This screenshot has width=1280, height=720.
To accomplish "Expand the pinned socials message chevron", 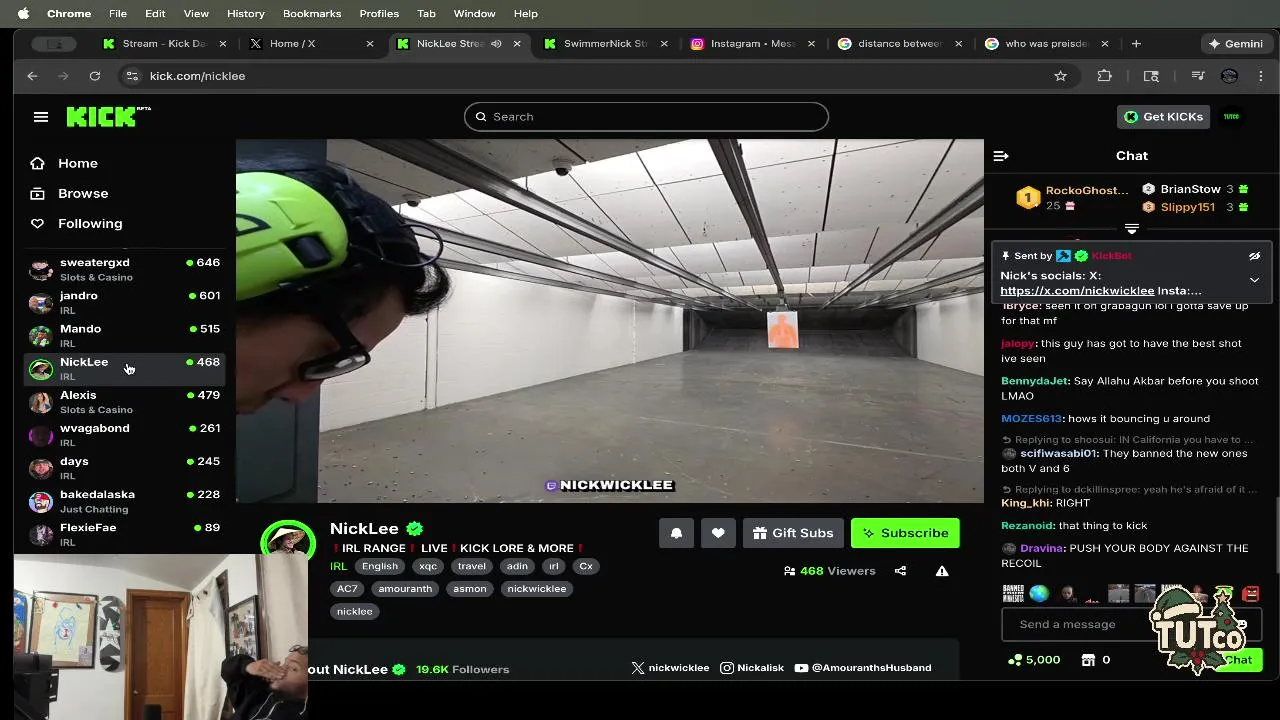I will click(1254, 280).
